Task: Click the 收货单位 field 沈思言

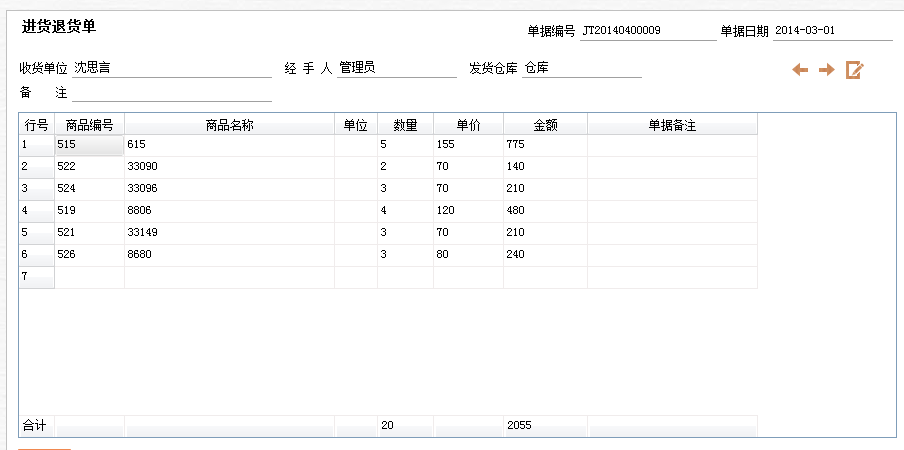Action: (172, 68)
